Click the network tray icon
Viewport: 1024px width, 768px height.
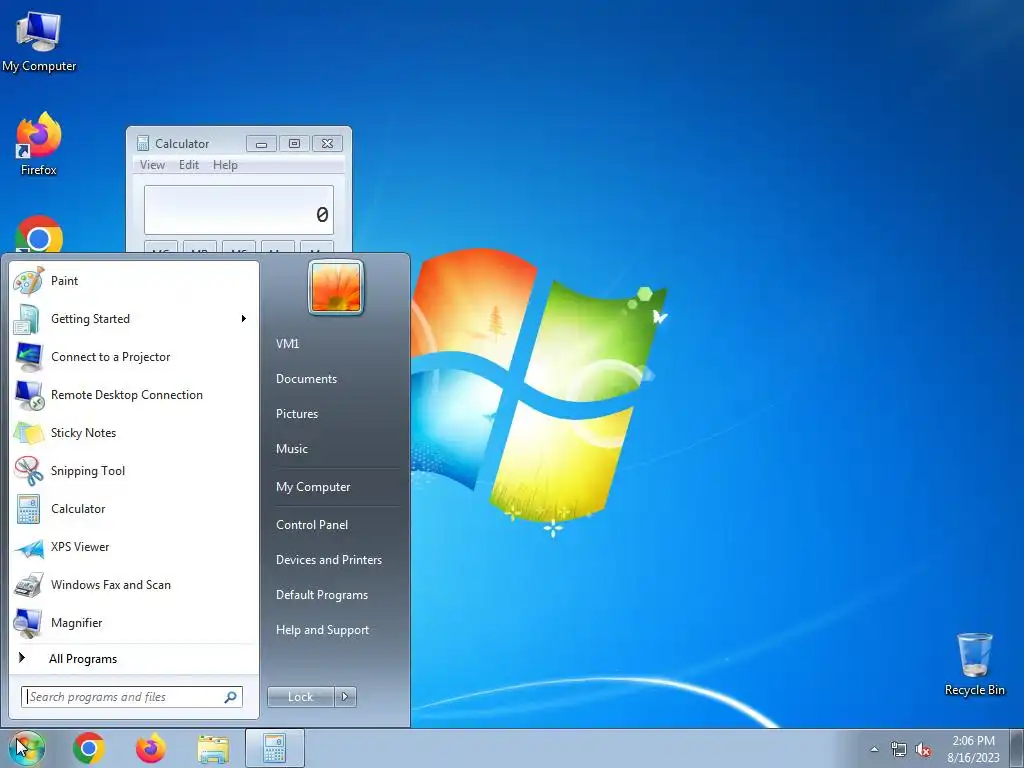point(899,749)
